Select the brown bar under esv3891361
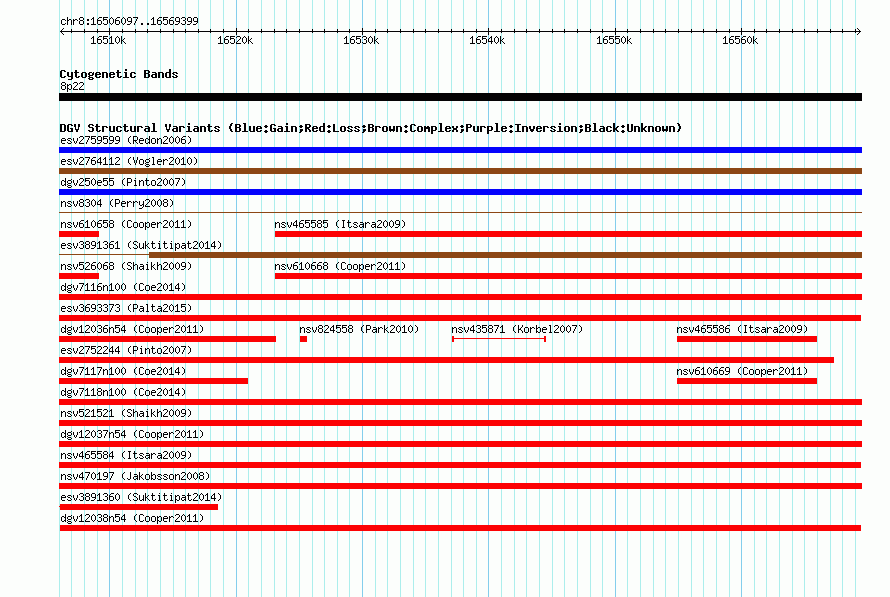 [505, 255]
